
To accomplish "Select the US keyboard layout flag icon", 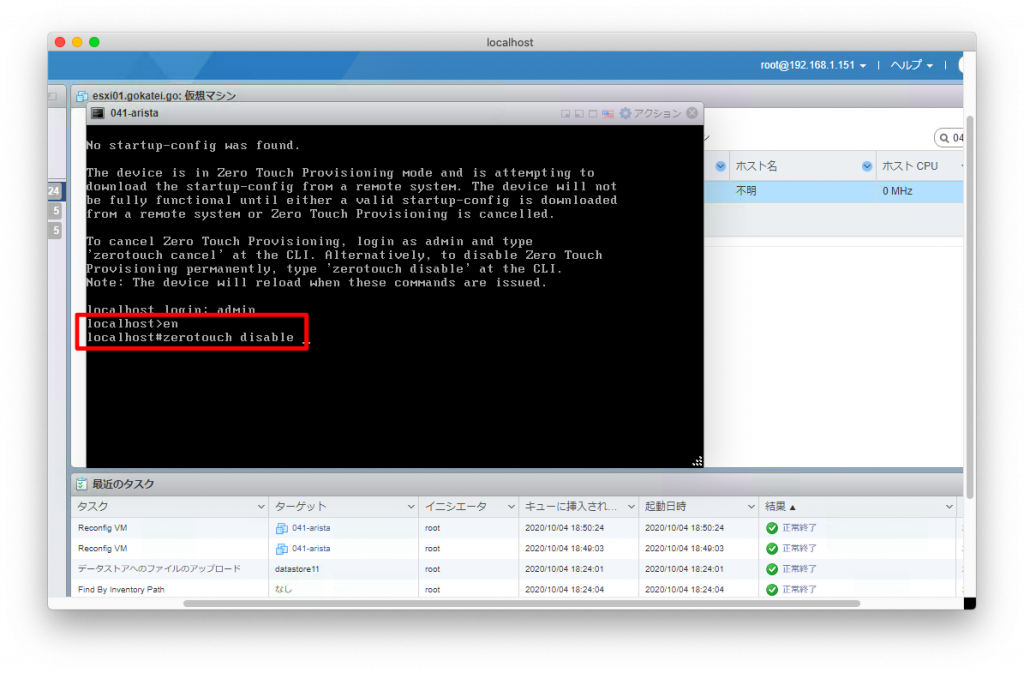I will (x=608, y=113).
